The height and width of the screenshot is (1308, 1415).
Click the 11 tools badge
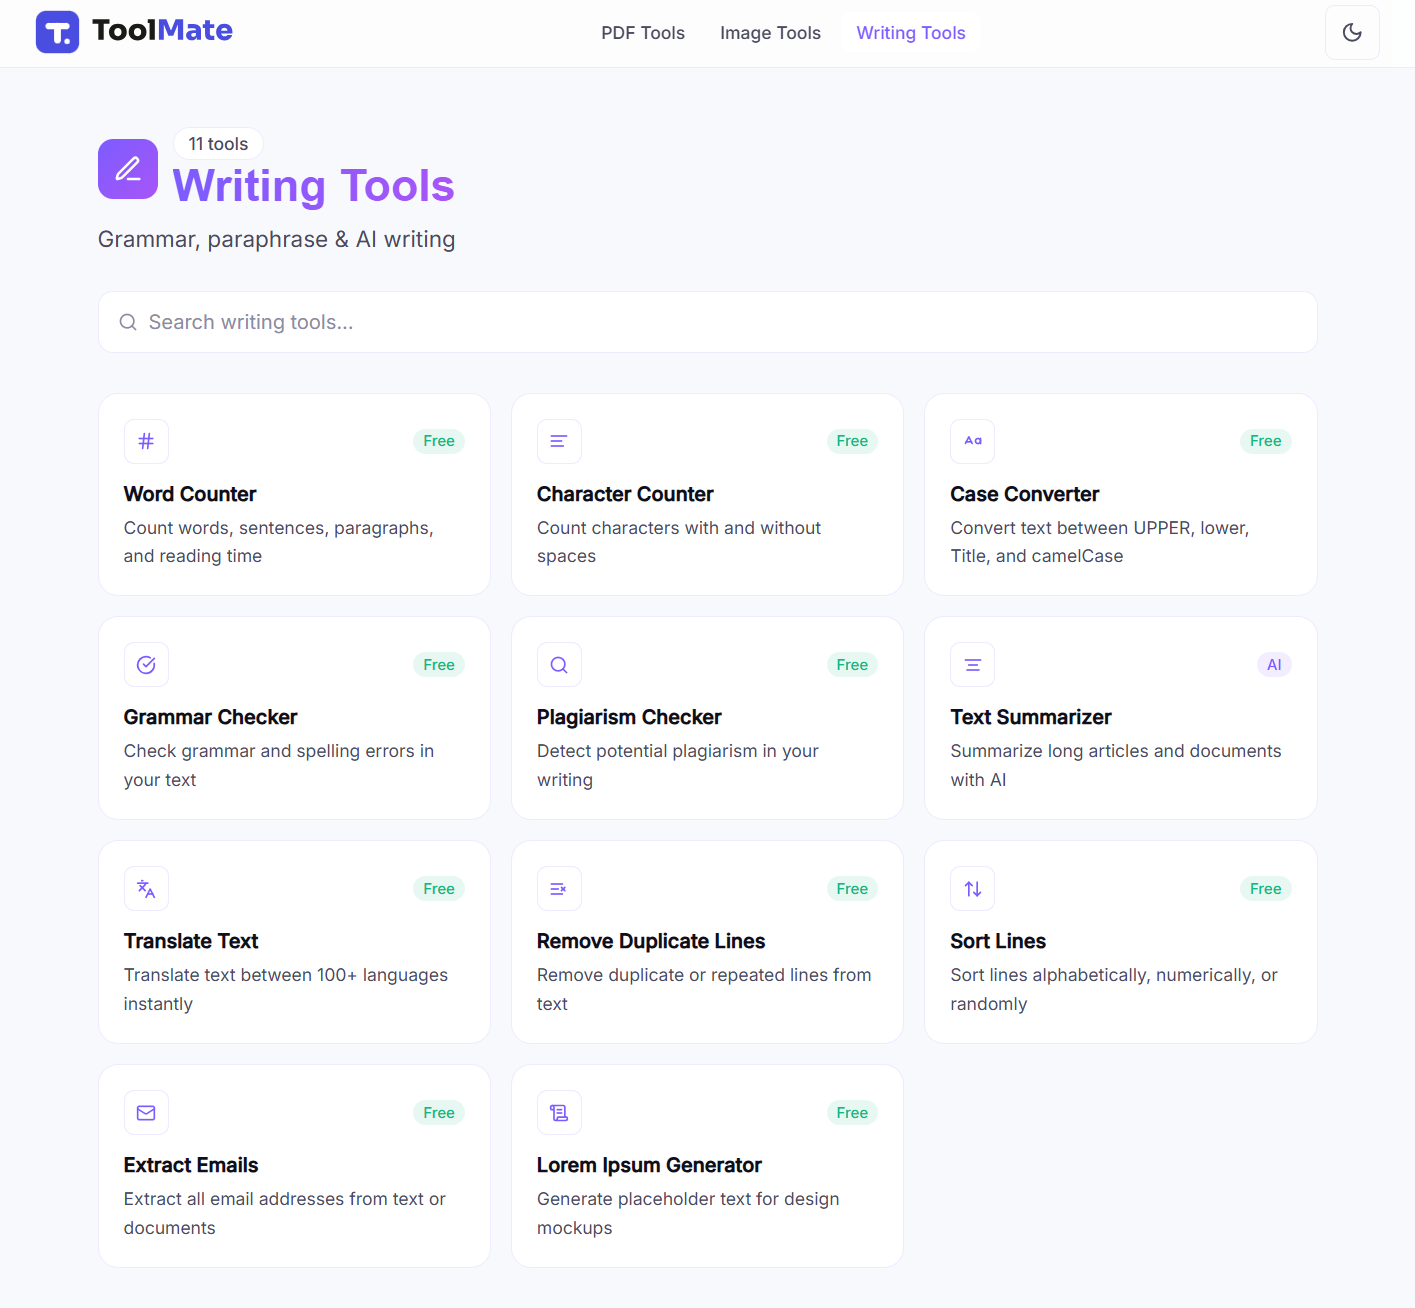[x=218, y=144]
